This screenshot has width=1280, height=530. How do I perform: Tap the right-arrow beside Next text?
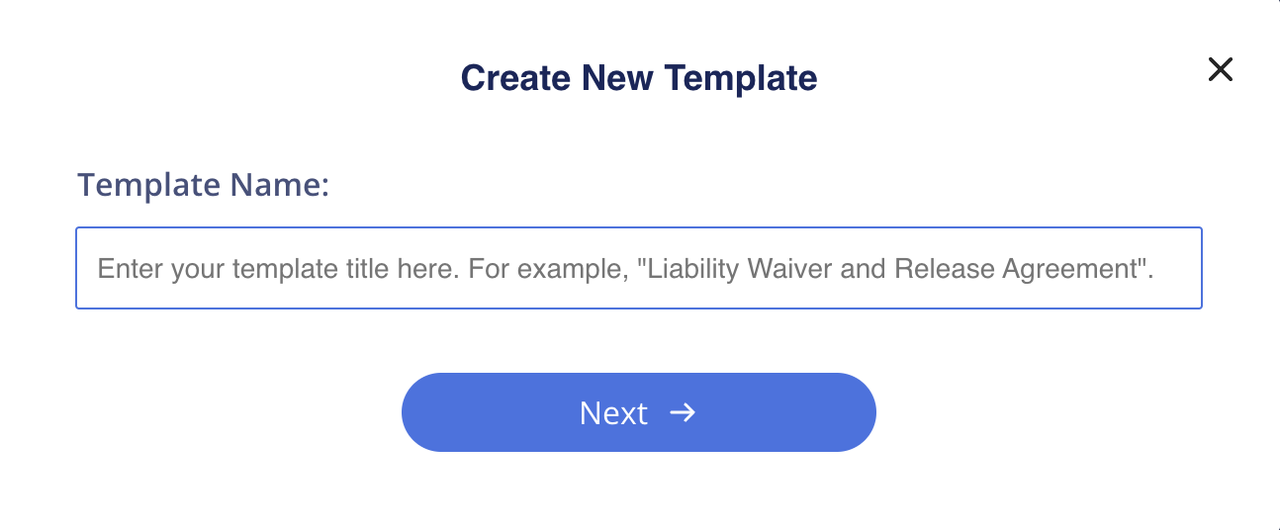[682, 412]
